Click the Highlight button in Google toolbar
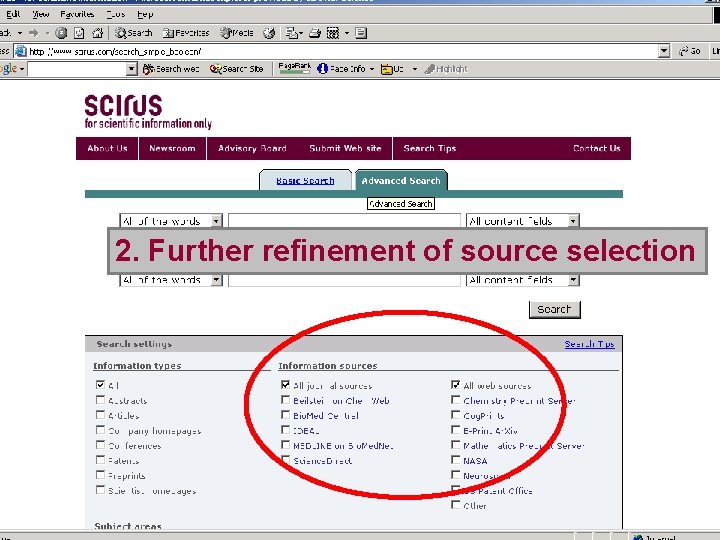Screen dimensions: 720x540 click(x=446, y=69)
